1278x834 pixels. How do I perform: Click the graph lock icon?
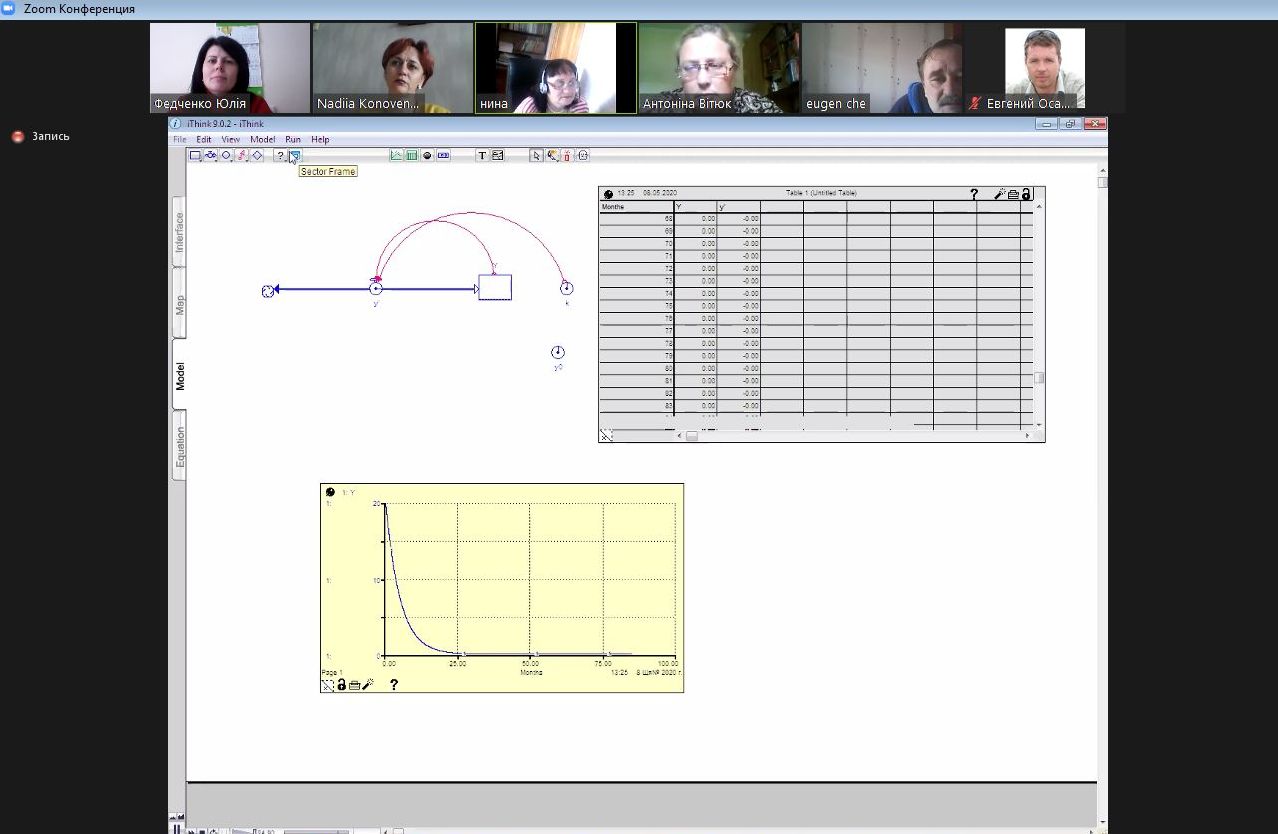click(x=341, y=685)
